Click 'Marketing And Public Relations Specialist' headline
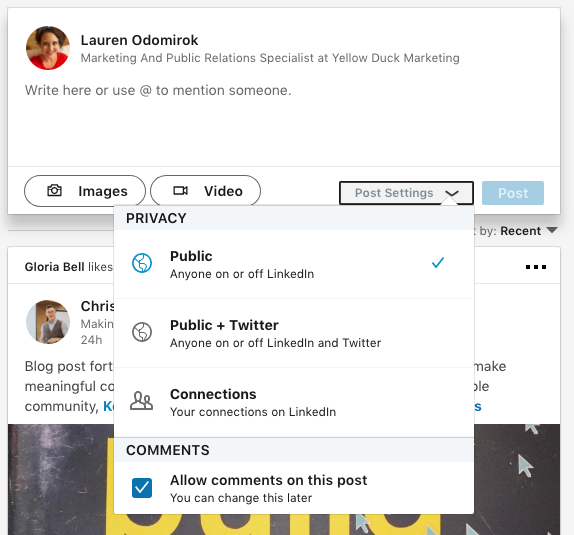This screenshot has height=535, width=574. tap(270, 58)
